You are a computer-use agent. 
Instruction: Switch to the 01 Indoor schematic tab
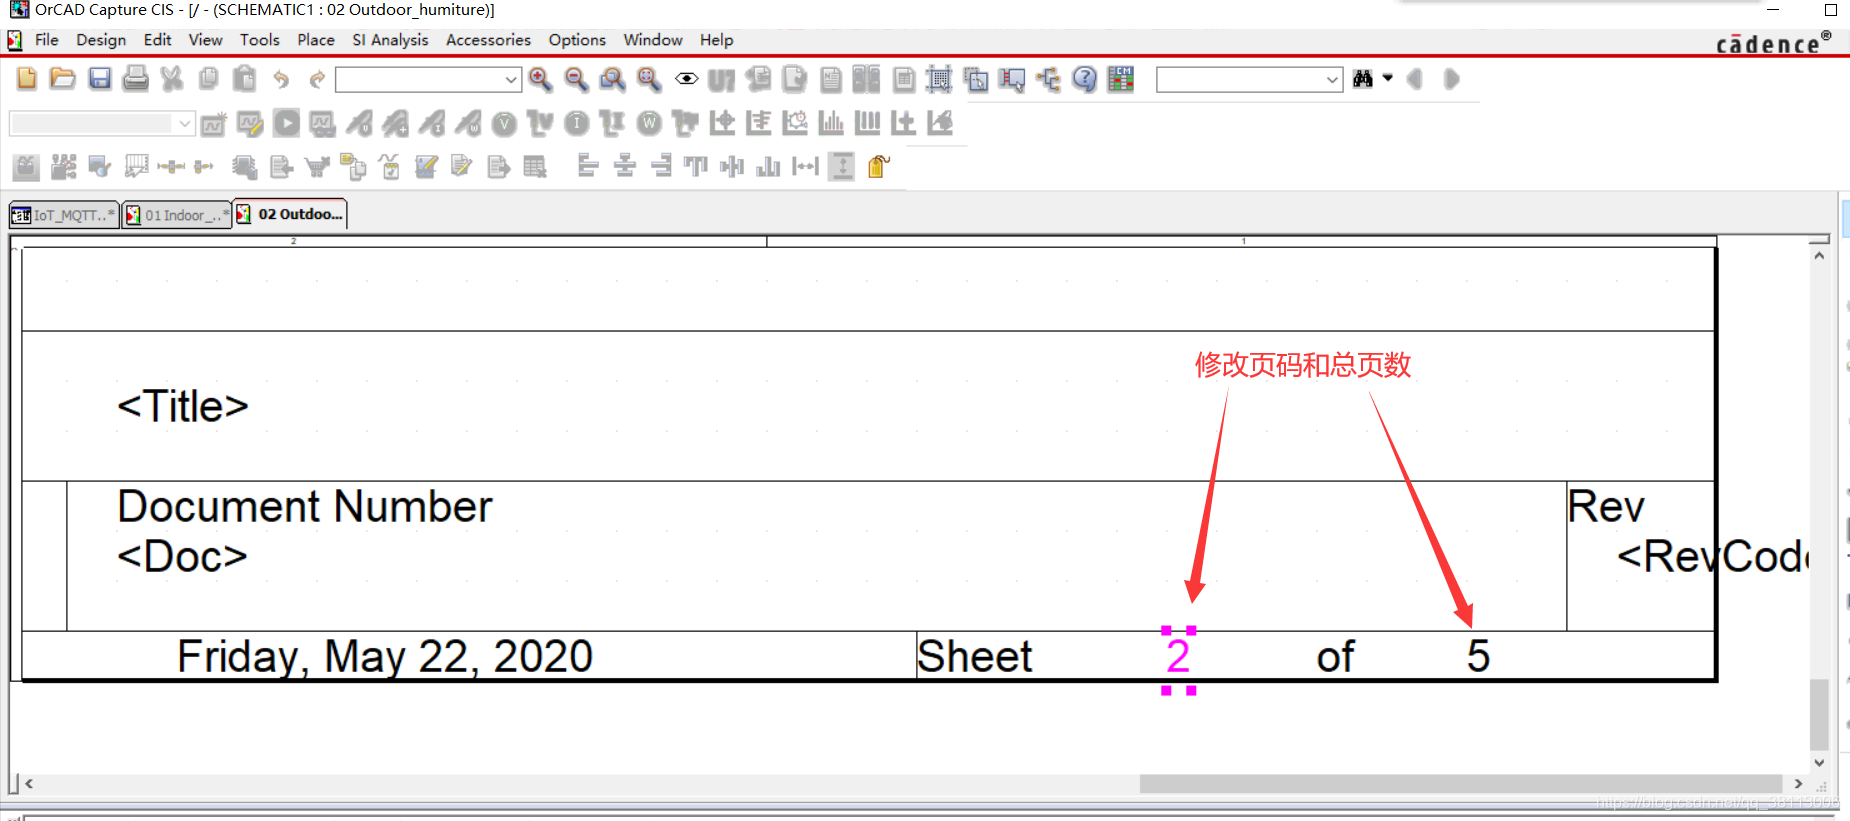(176, 215)
